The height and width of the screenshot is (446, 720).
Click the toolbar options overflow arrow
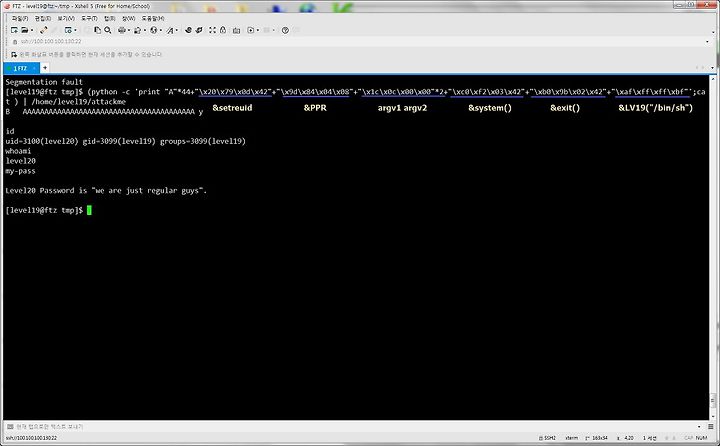coord(713,33)
